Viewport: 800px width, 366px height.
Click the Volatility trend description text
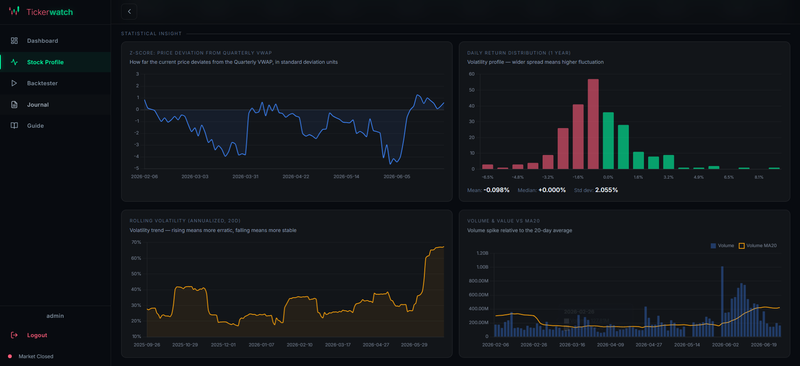[213, 230]
